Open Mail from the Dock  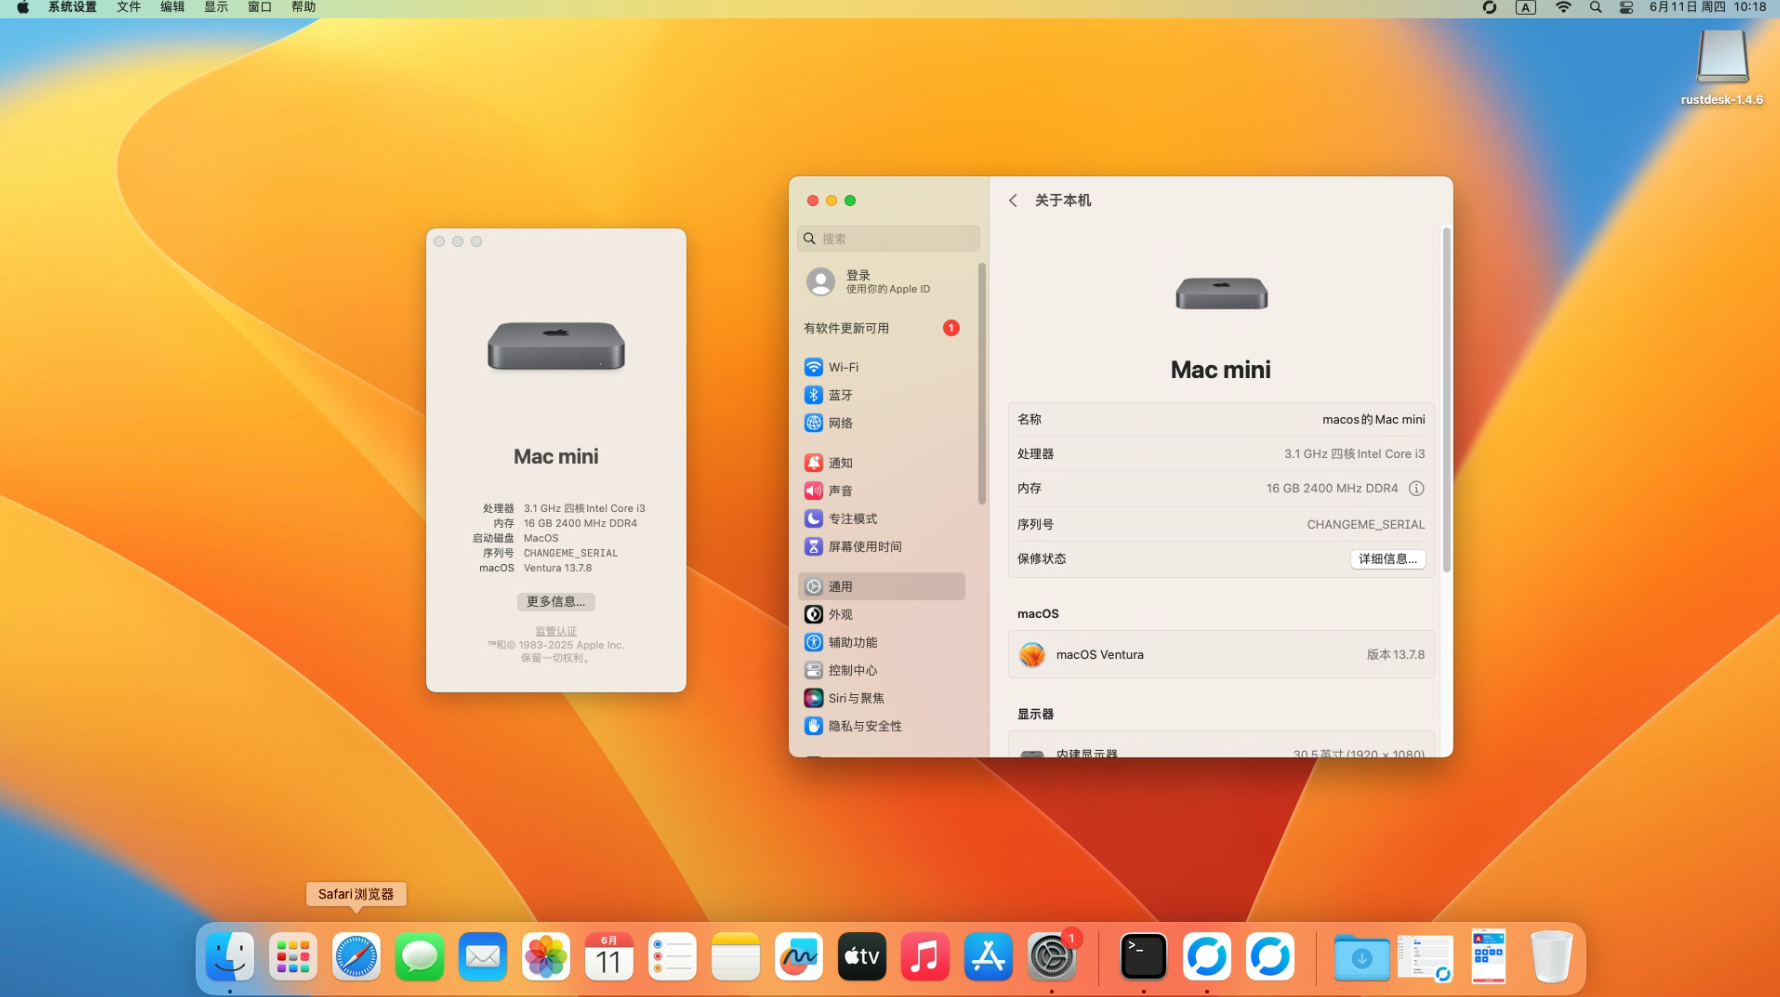point(483,957)
